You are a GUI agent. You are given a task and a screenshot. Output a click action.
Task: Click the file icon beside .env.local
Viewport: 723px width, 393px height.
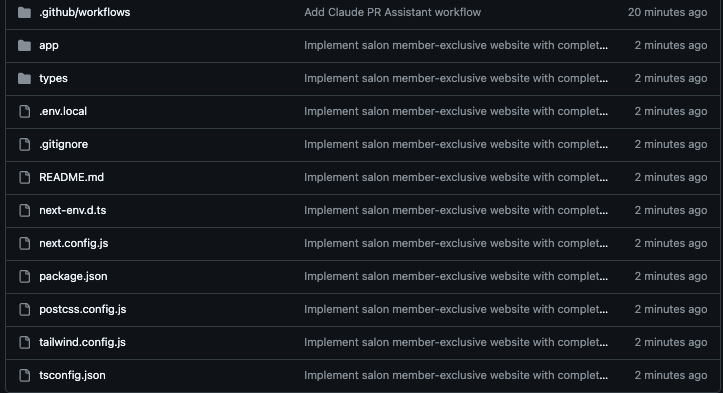24,111
